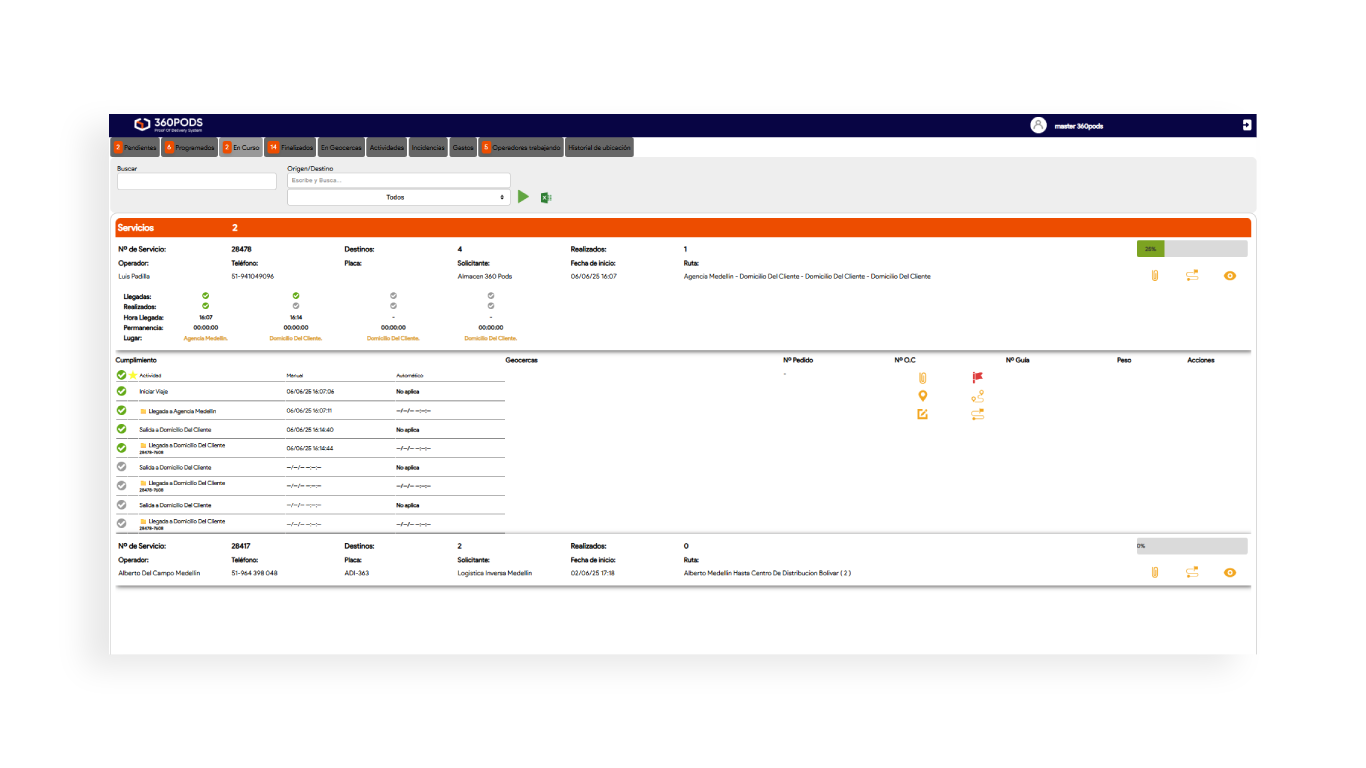Screen dimensions: 1366x768
Task: Open folder icon for Llegada a Agencia Medellín
Action: pos(143,411)
